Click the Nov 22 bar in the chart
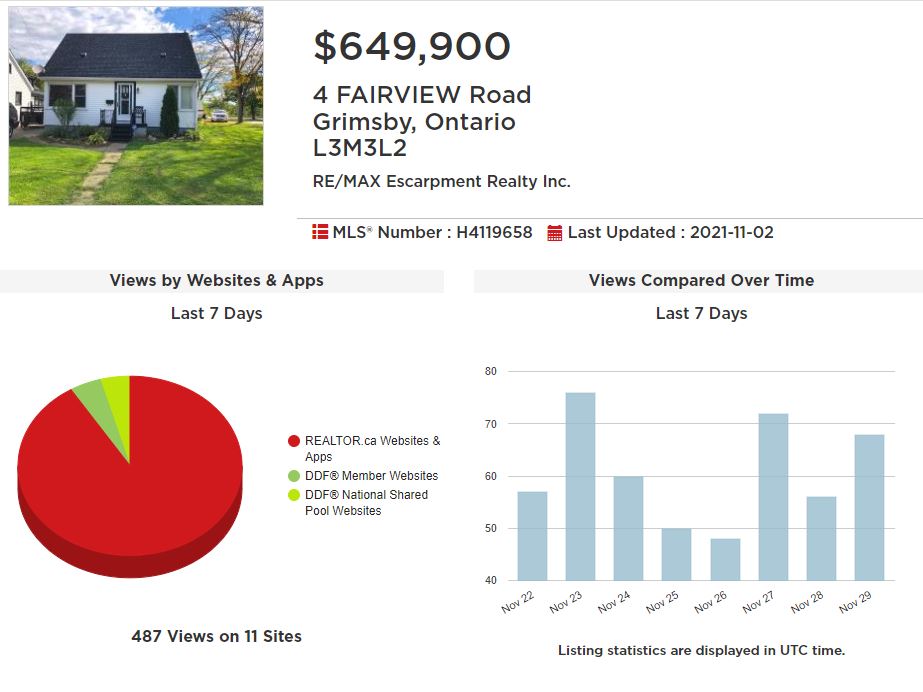The width and height of the screenshot is (923, 692). pos(532,536)
